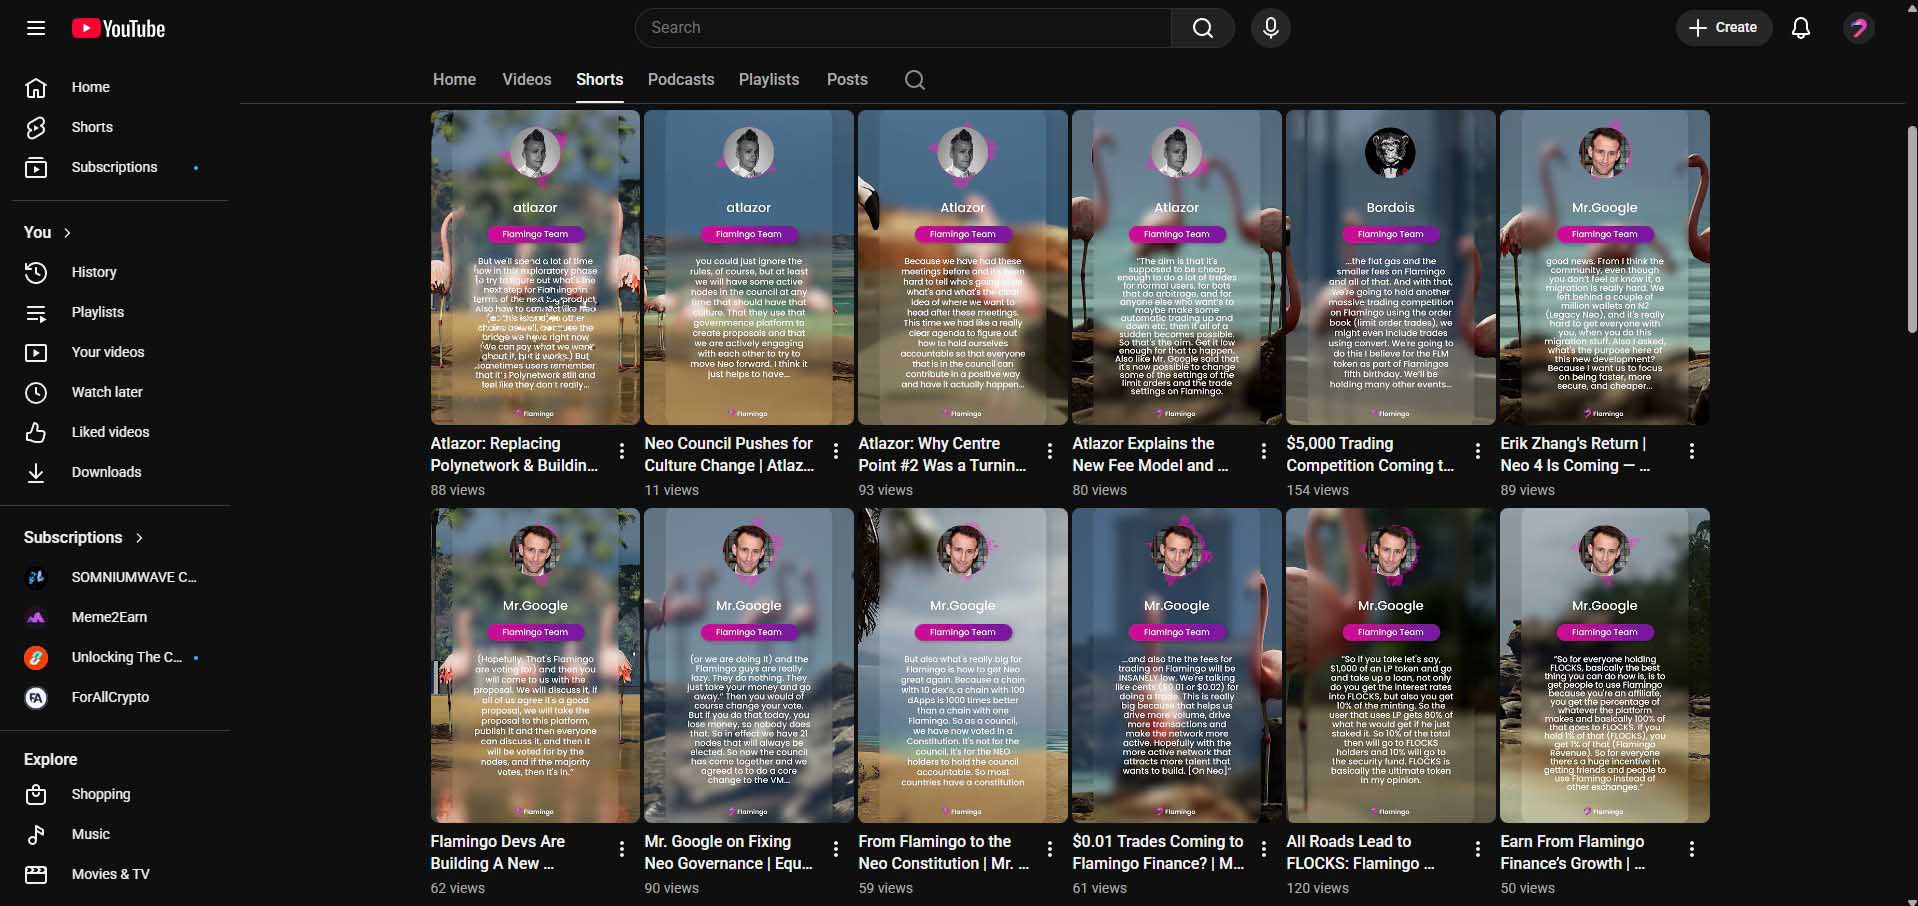Click the page vertical scrollbar

(x=1911, y=230)
